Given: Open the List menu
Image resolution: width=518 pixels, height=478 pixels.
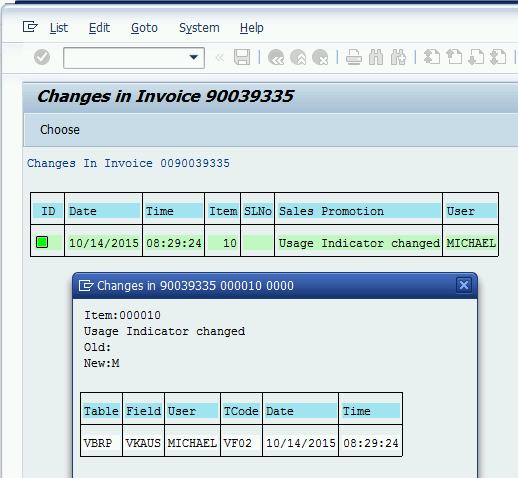Looking at the screenshot, I should click(59, 28).
